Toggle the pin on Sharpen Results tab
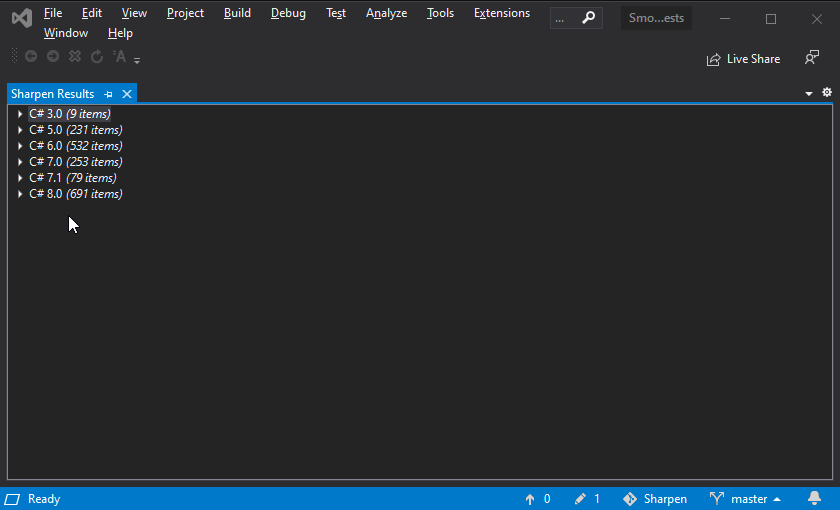Viewport: 840px width, 510px height. (108, 94)
